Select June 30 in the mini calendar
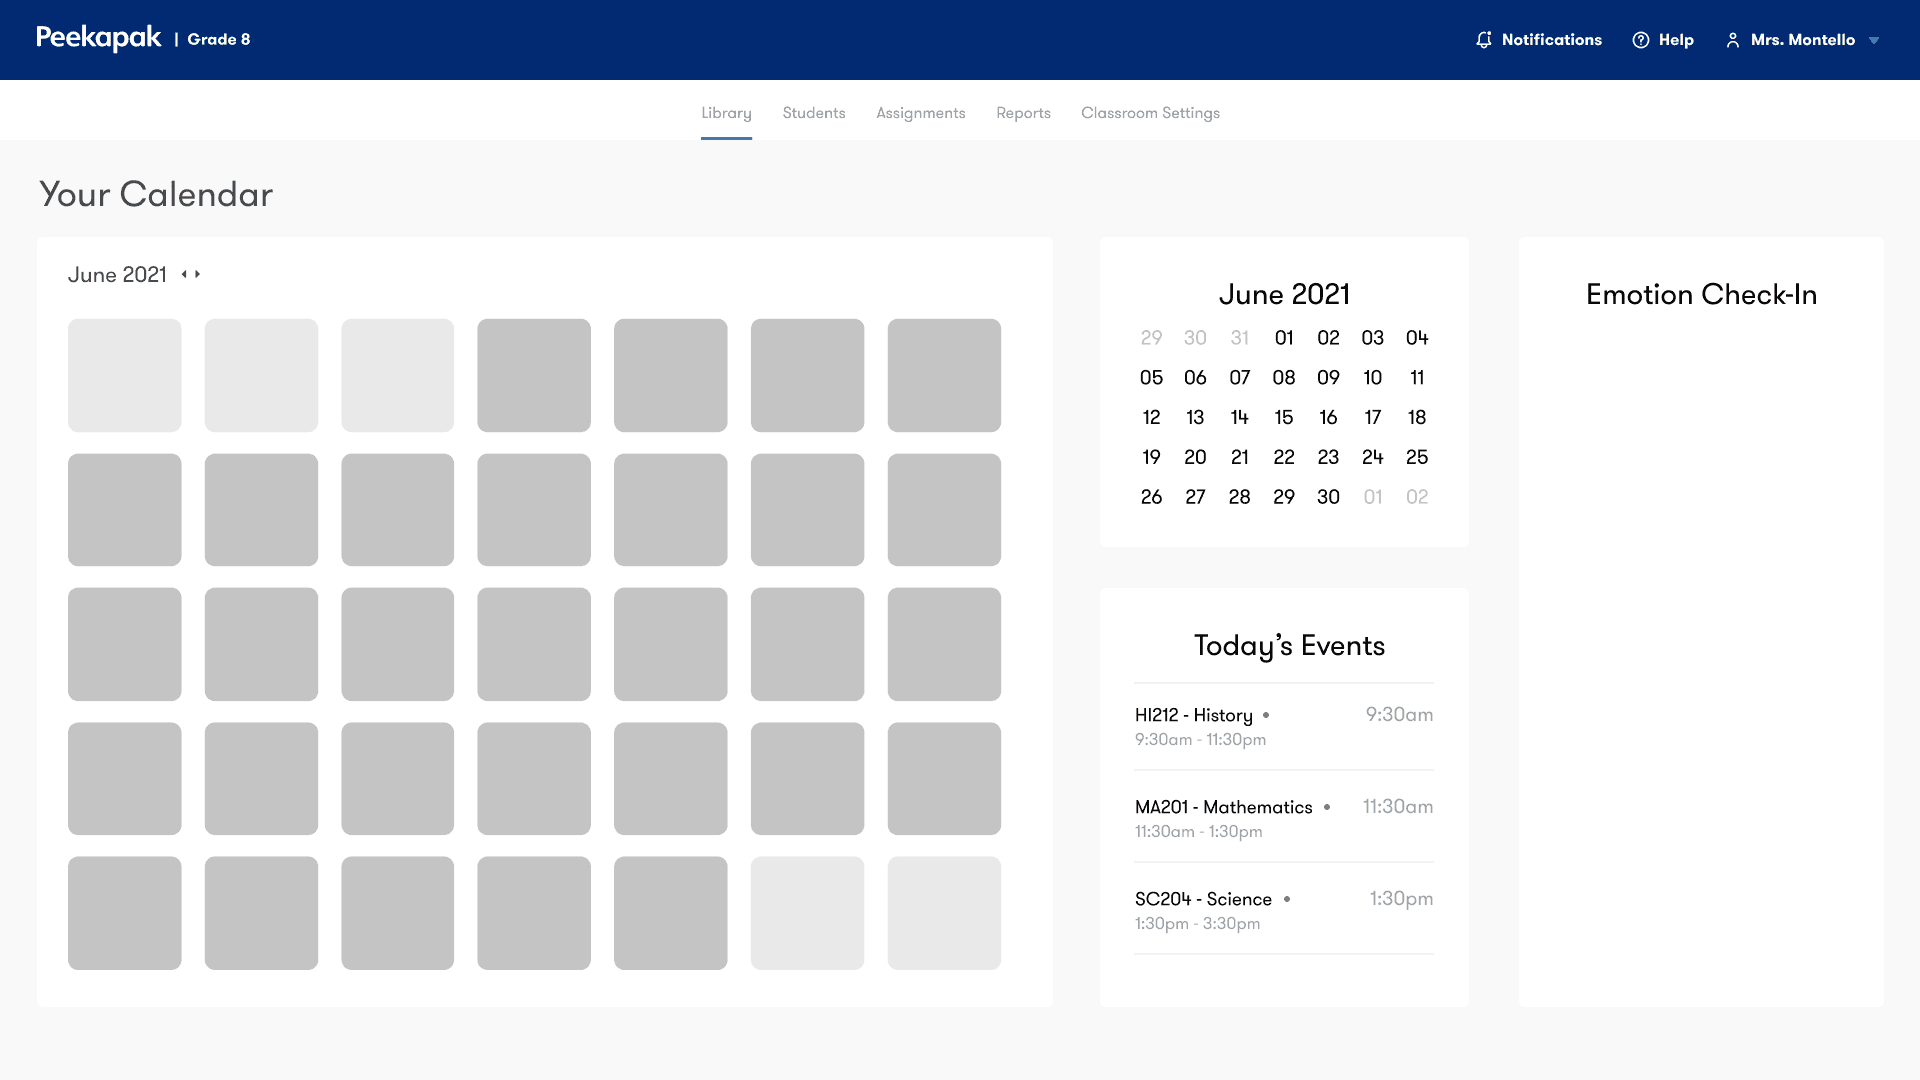Screen dimensions: 1920x1080 tap(1328, 497)
